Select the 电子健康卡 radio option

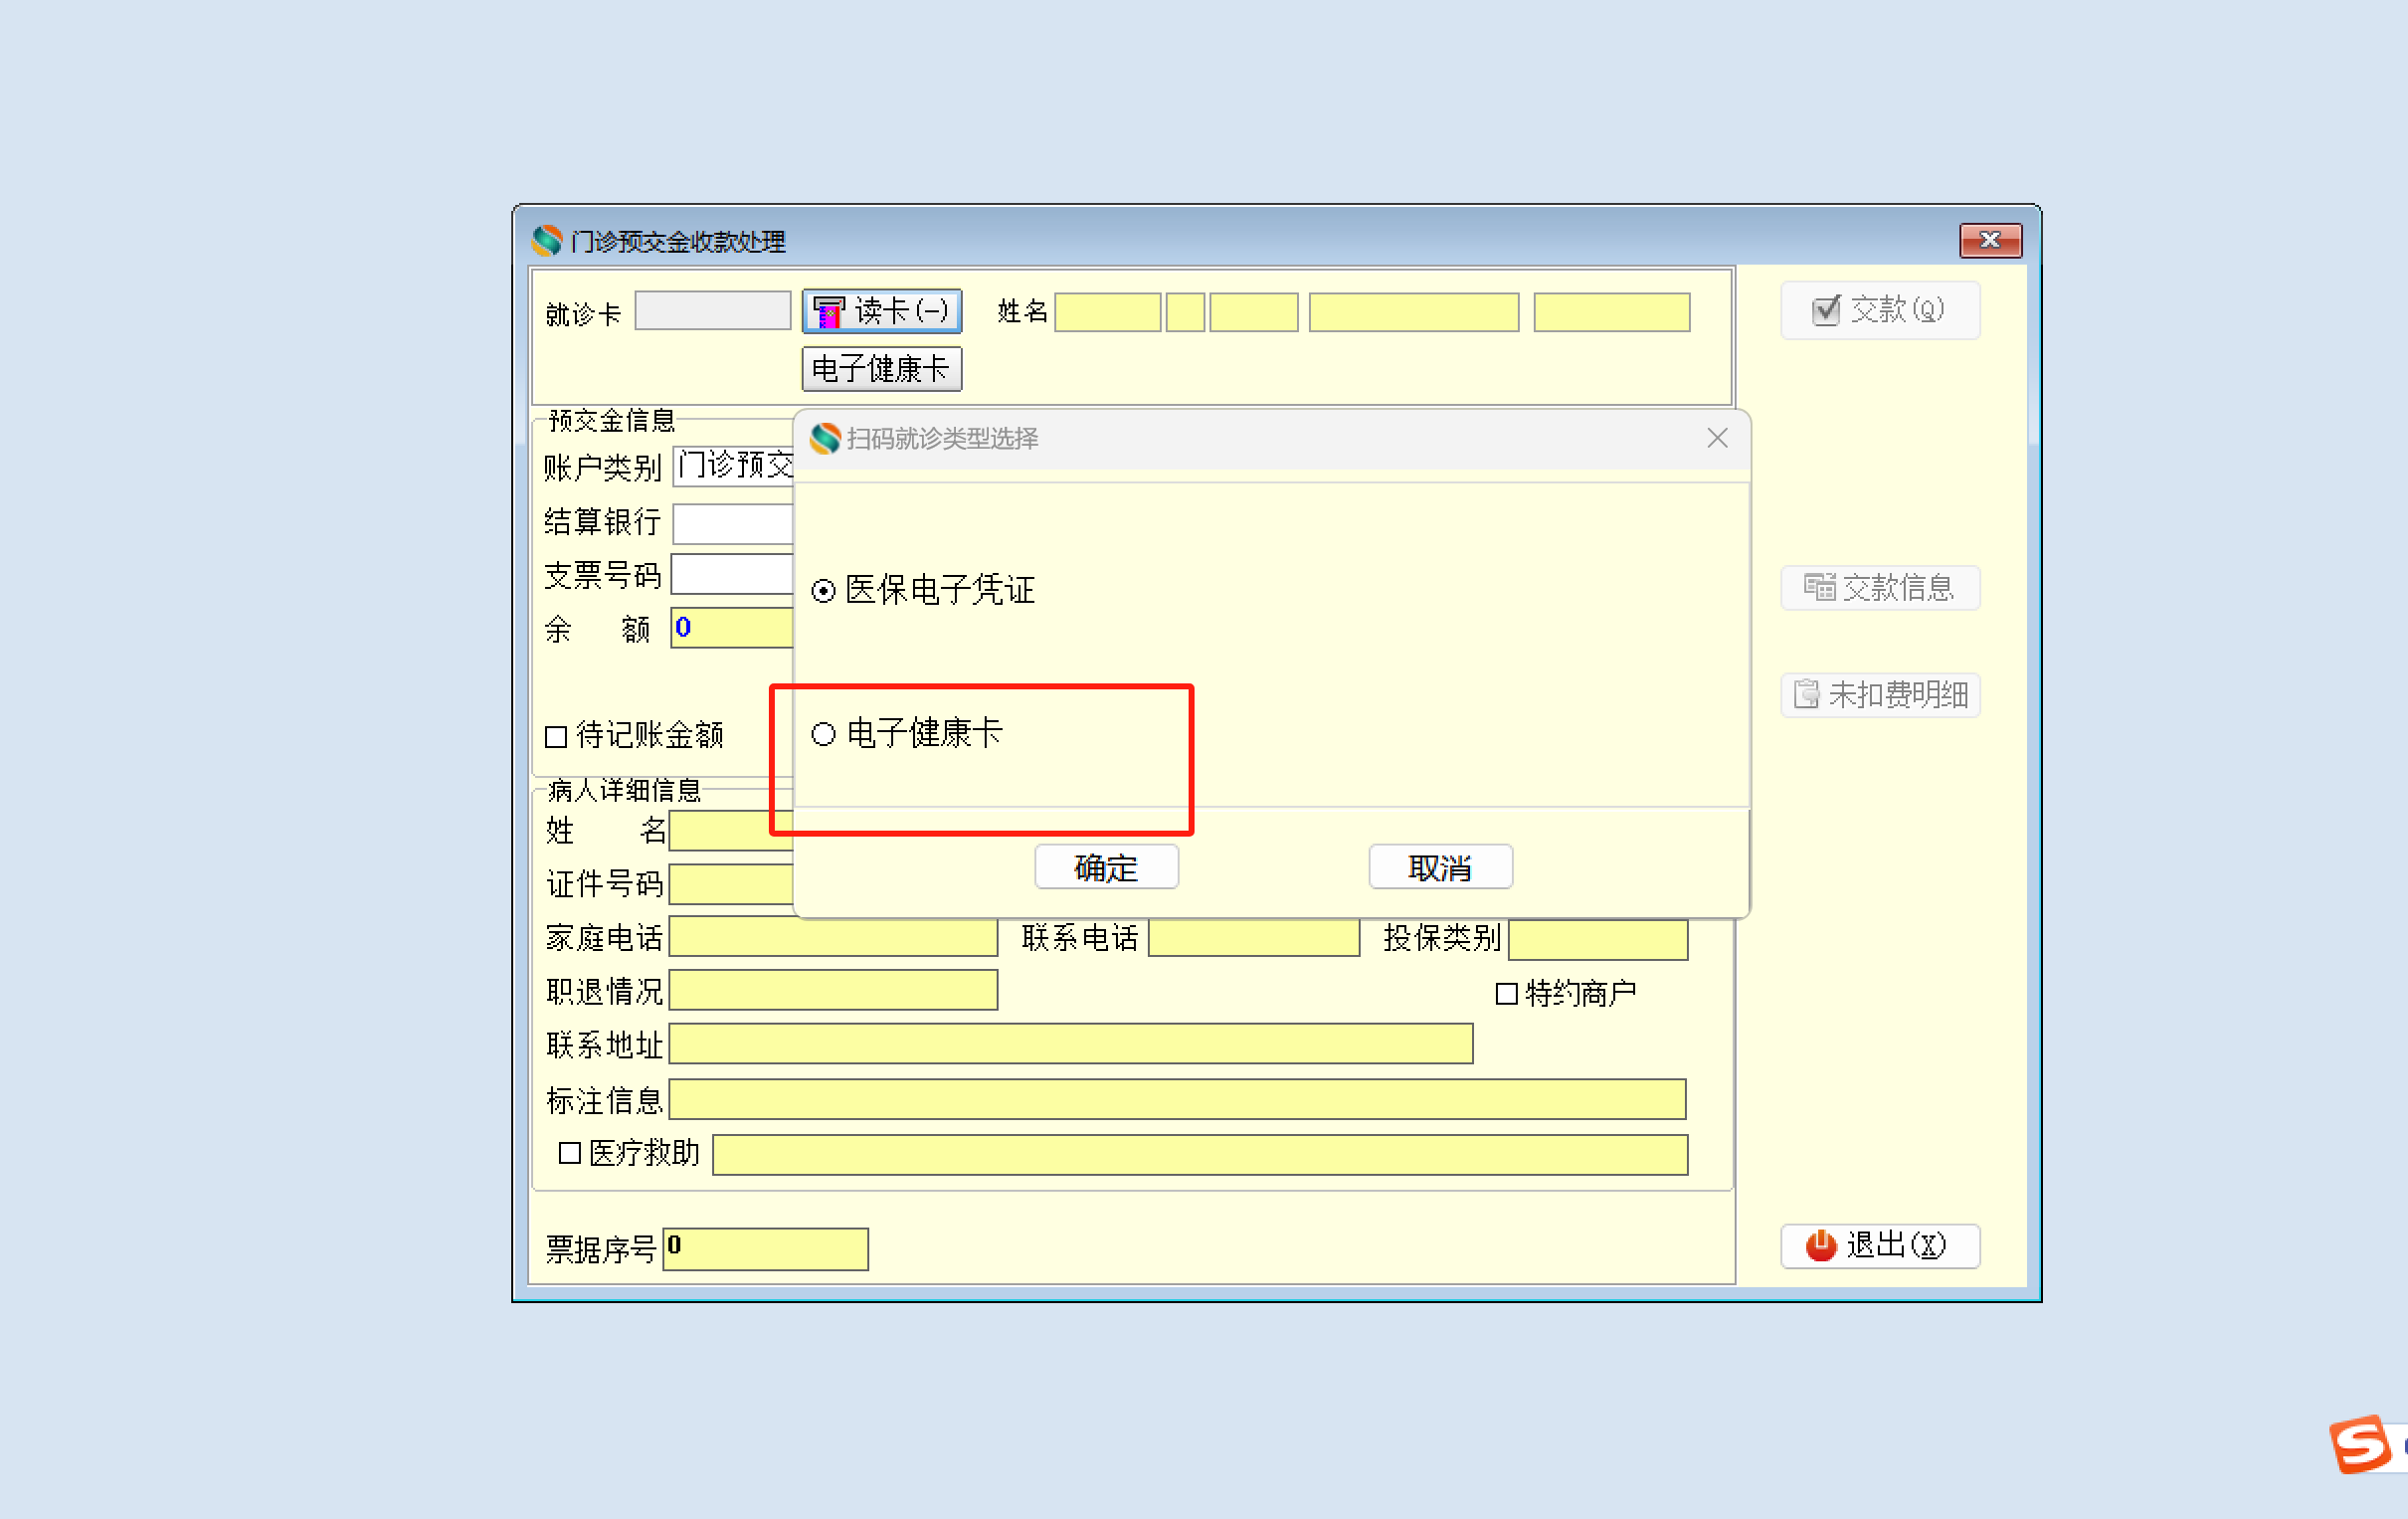pos(823,734)
